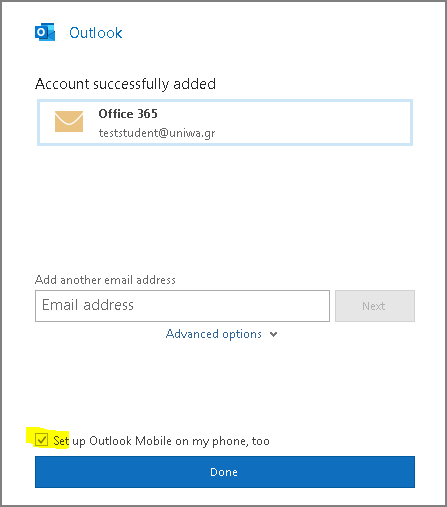Click the Outlook title text

click(96, 33)
